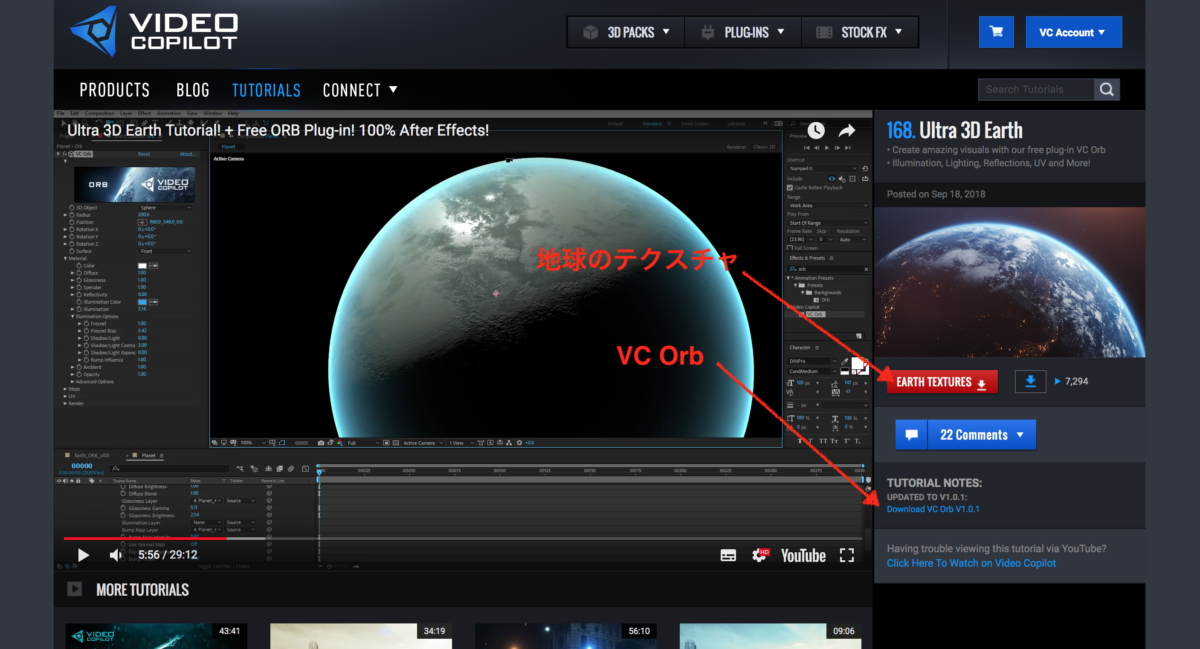Click the Video Copilot logo
1200x649 pixels.
tap(153, 31)
